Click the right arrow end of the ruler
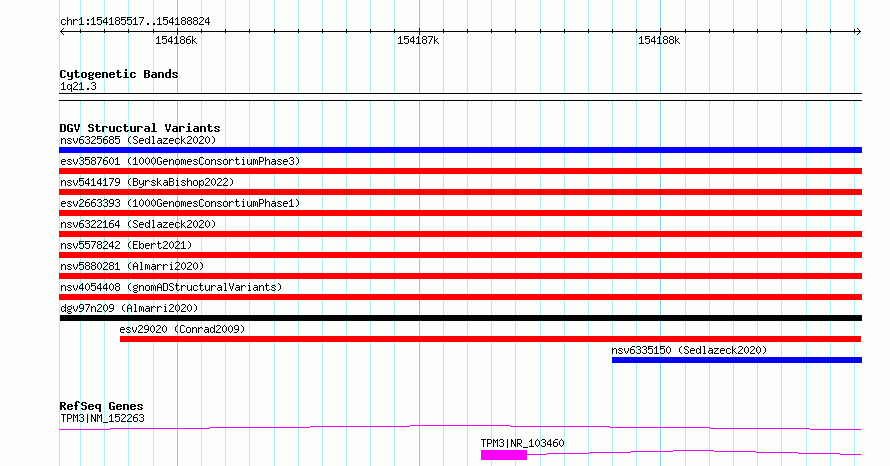 click(858, 32)
